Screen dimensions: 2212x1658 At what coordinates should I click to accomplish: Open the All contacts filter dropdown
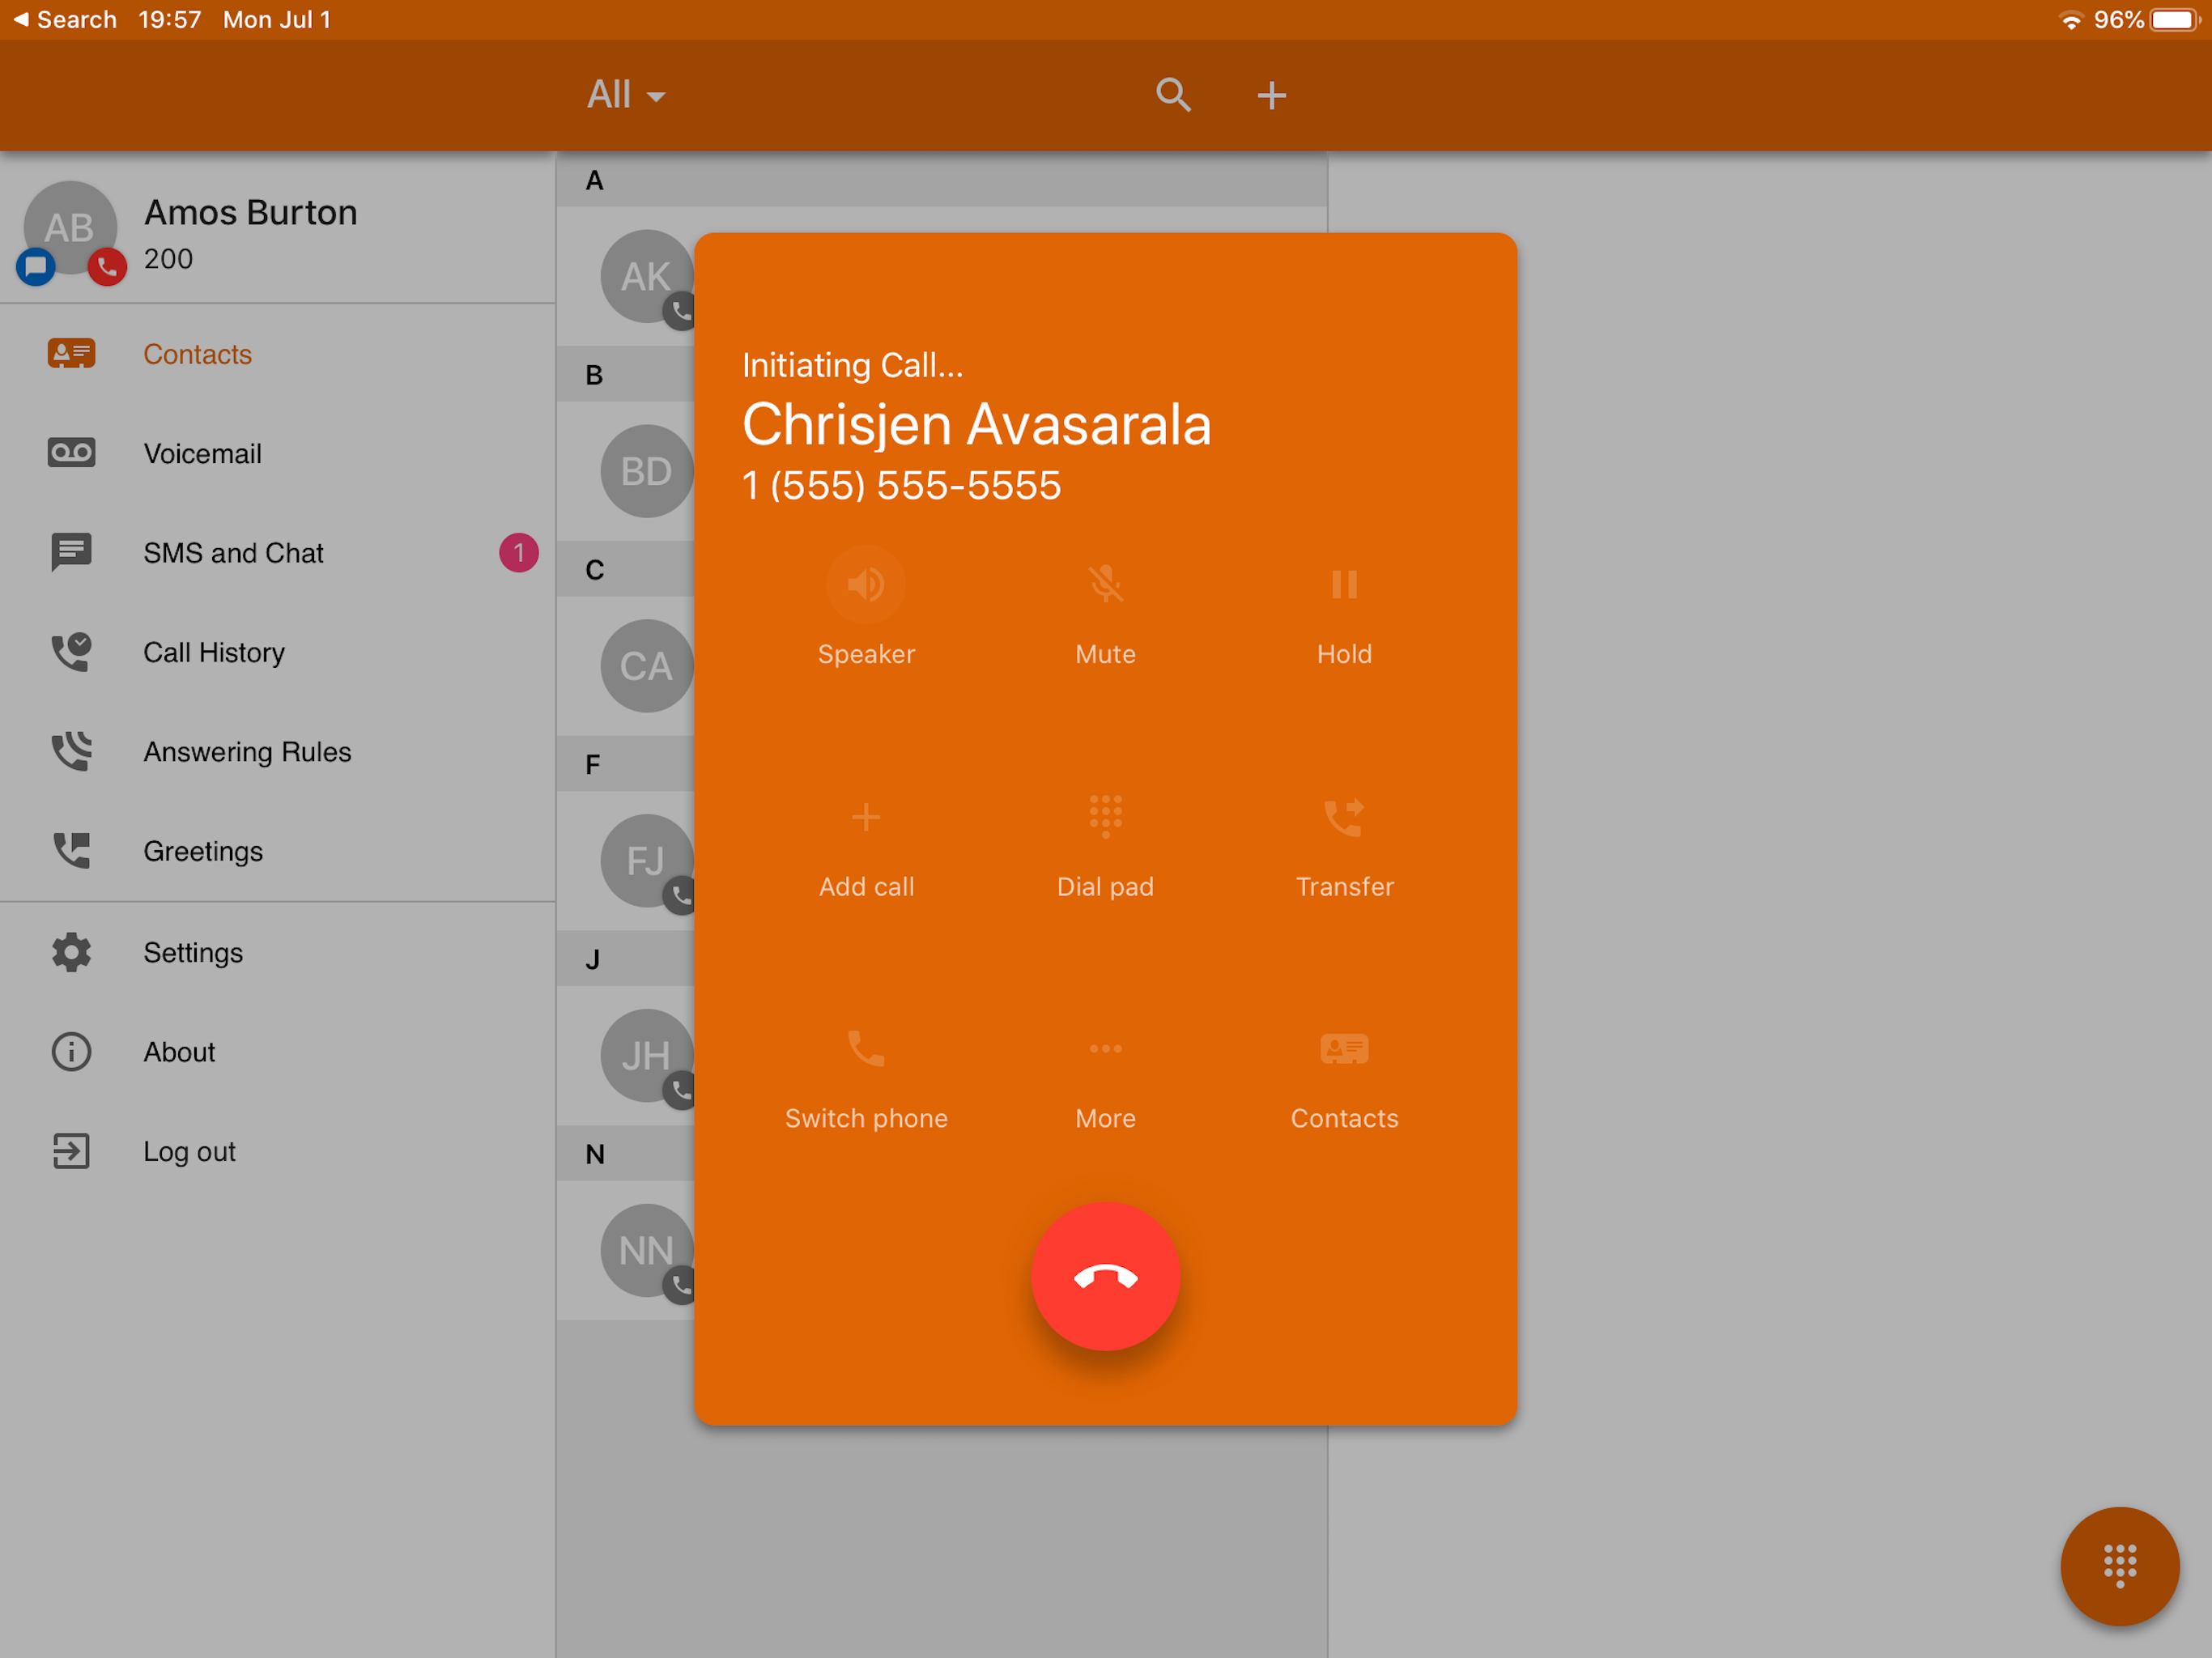(626, 95)
